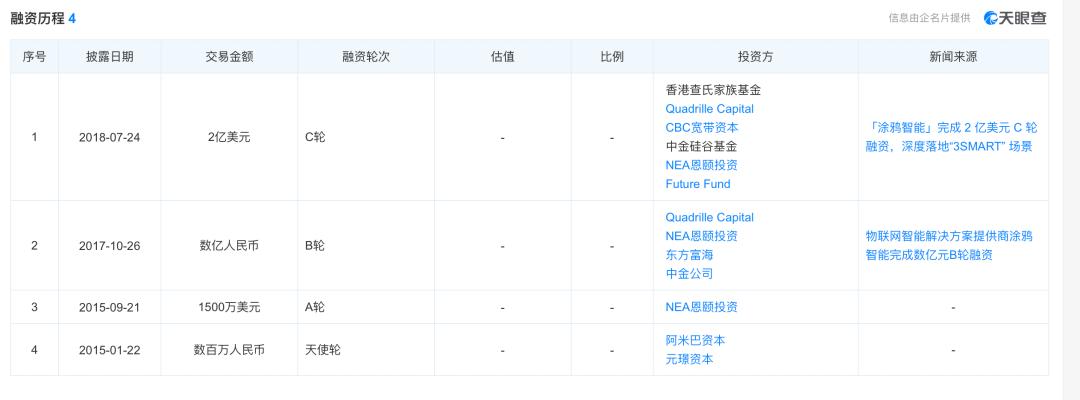This screenshot has width=1080, height=400.
Task: Open the 涂鸦智能 C轮融资 news article link
Action: (x=951, y=137)
